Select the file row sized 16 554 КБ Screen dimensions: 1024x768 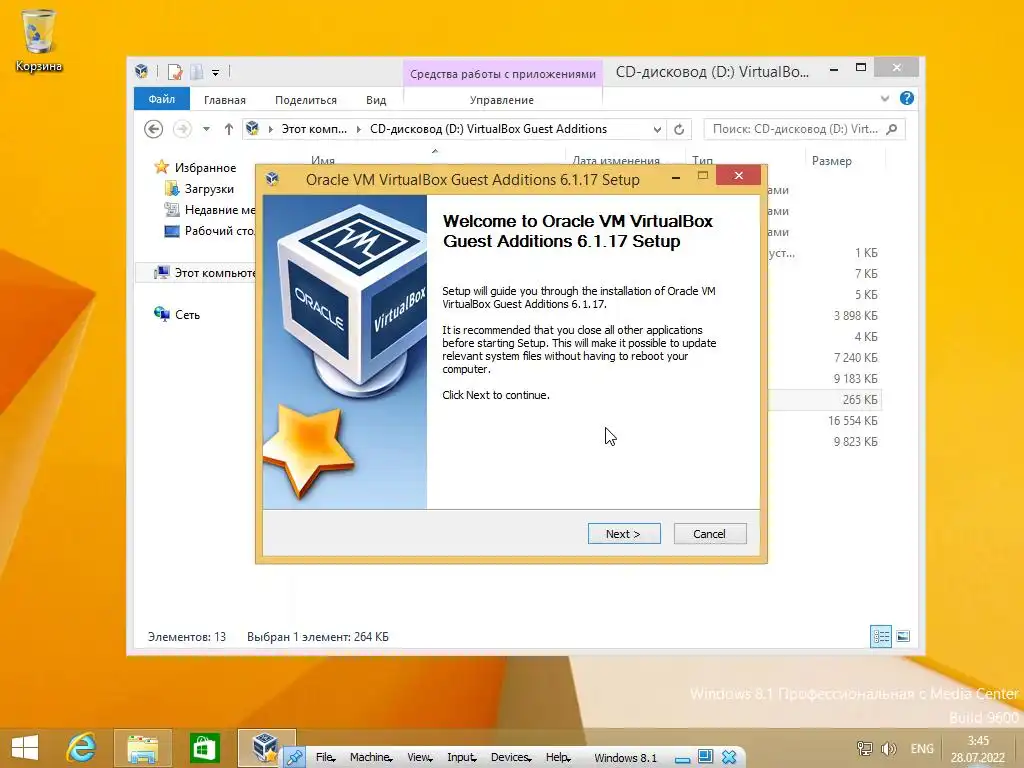824,421
